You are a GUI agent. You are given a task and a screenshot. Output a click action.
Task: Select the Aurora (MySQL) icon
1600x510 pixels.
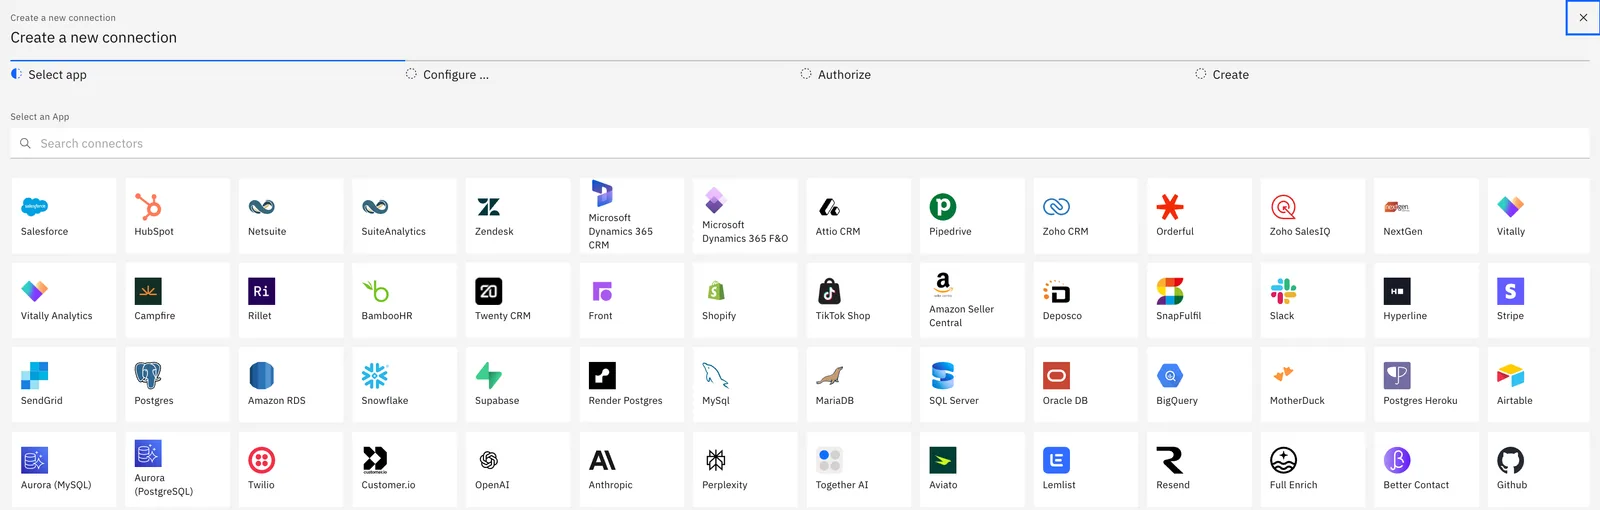(35, 460)
